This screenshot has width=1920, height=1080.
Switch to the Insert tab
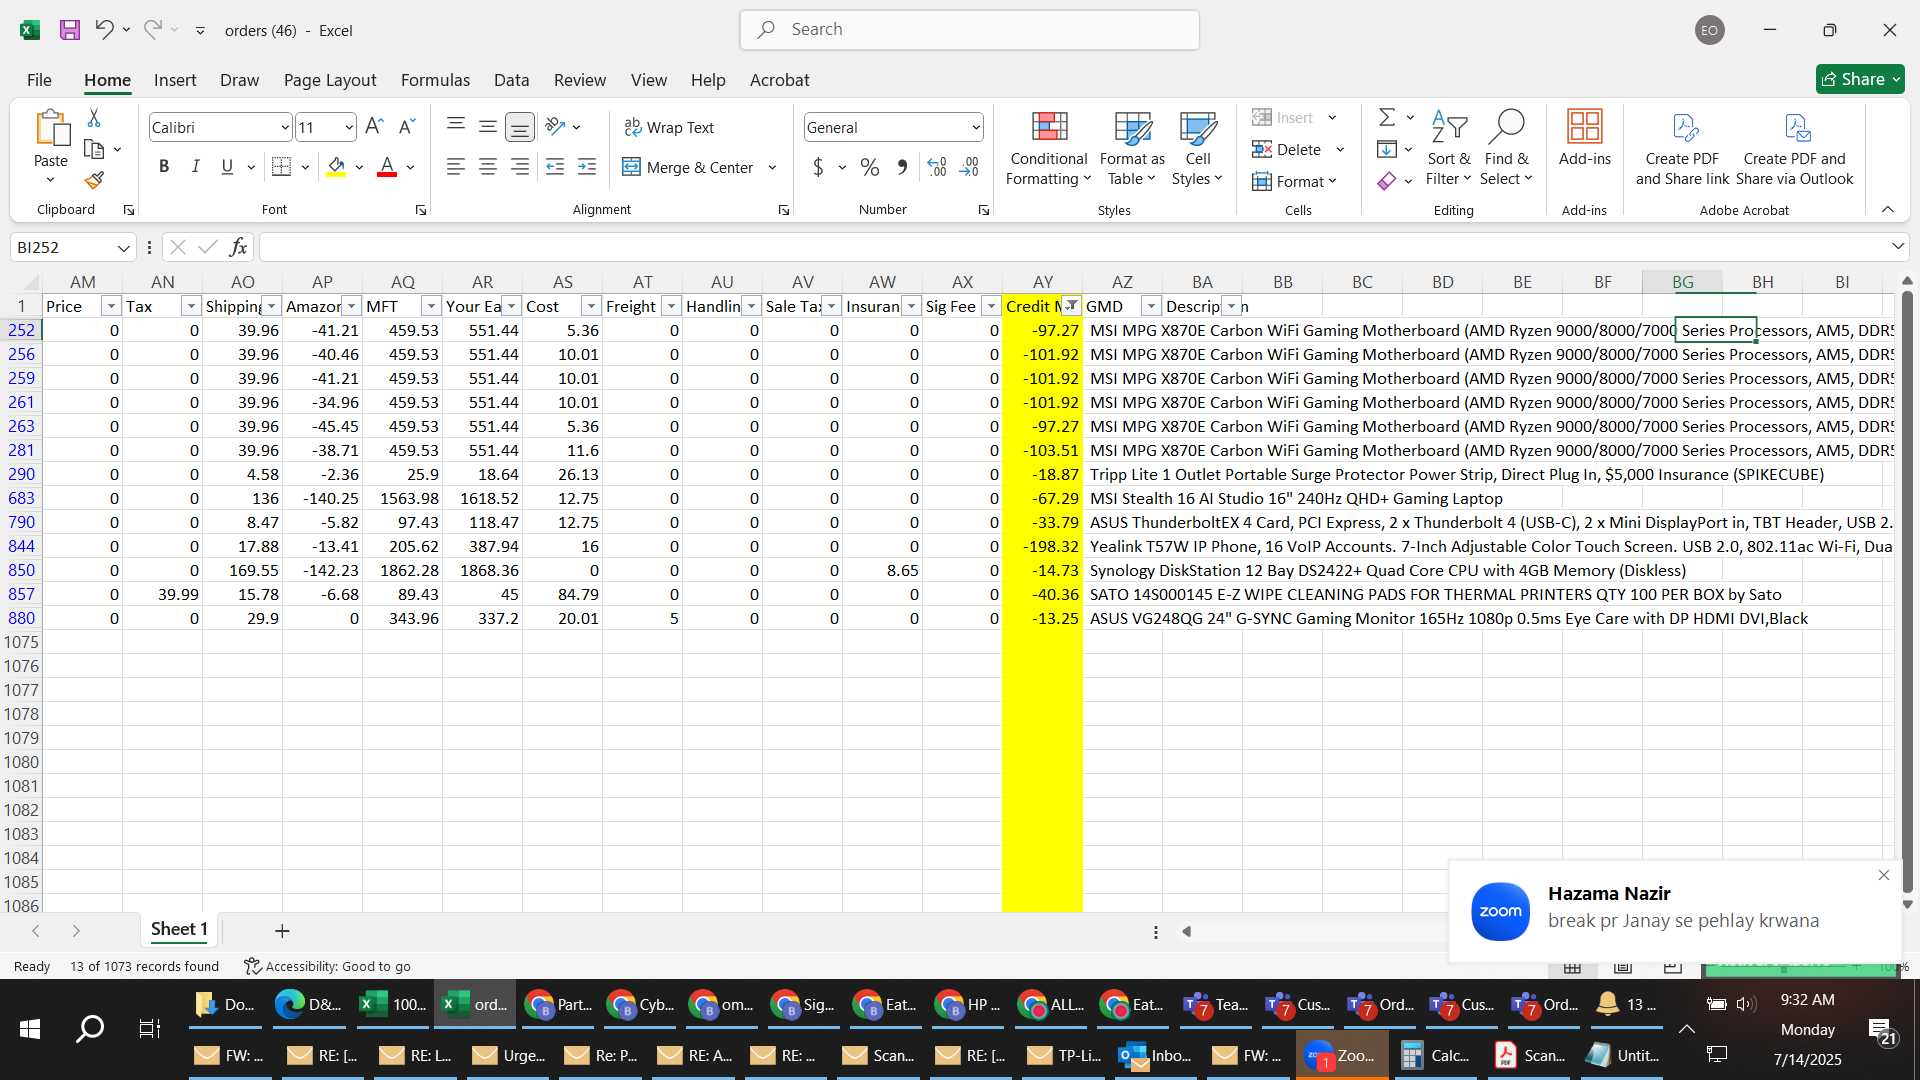click(175, 80)
